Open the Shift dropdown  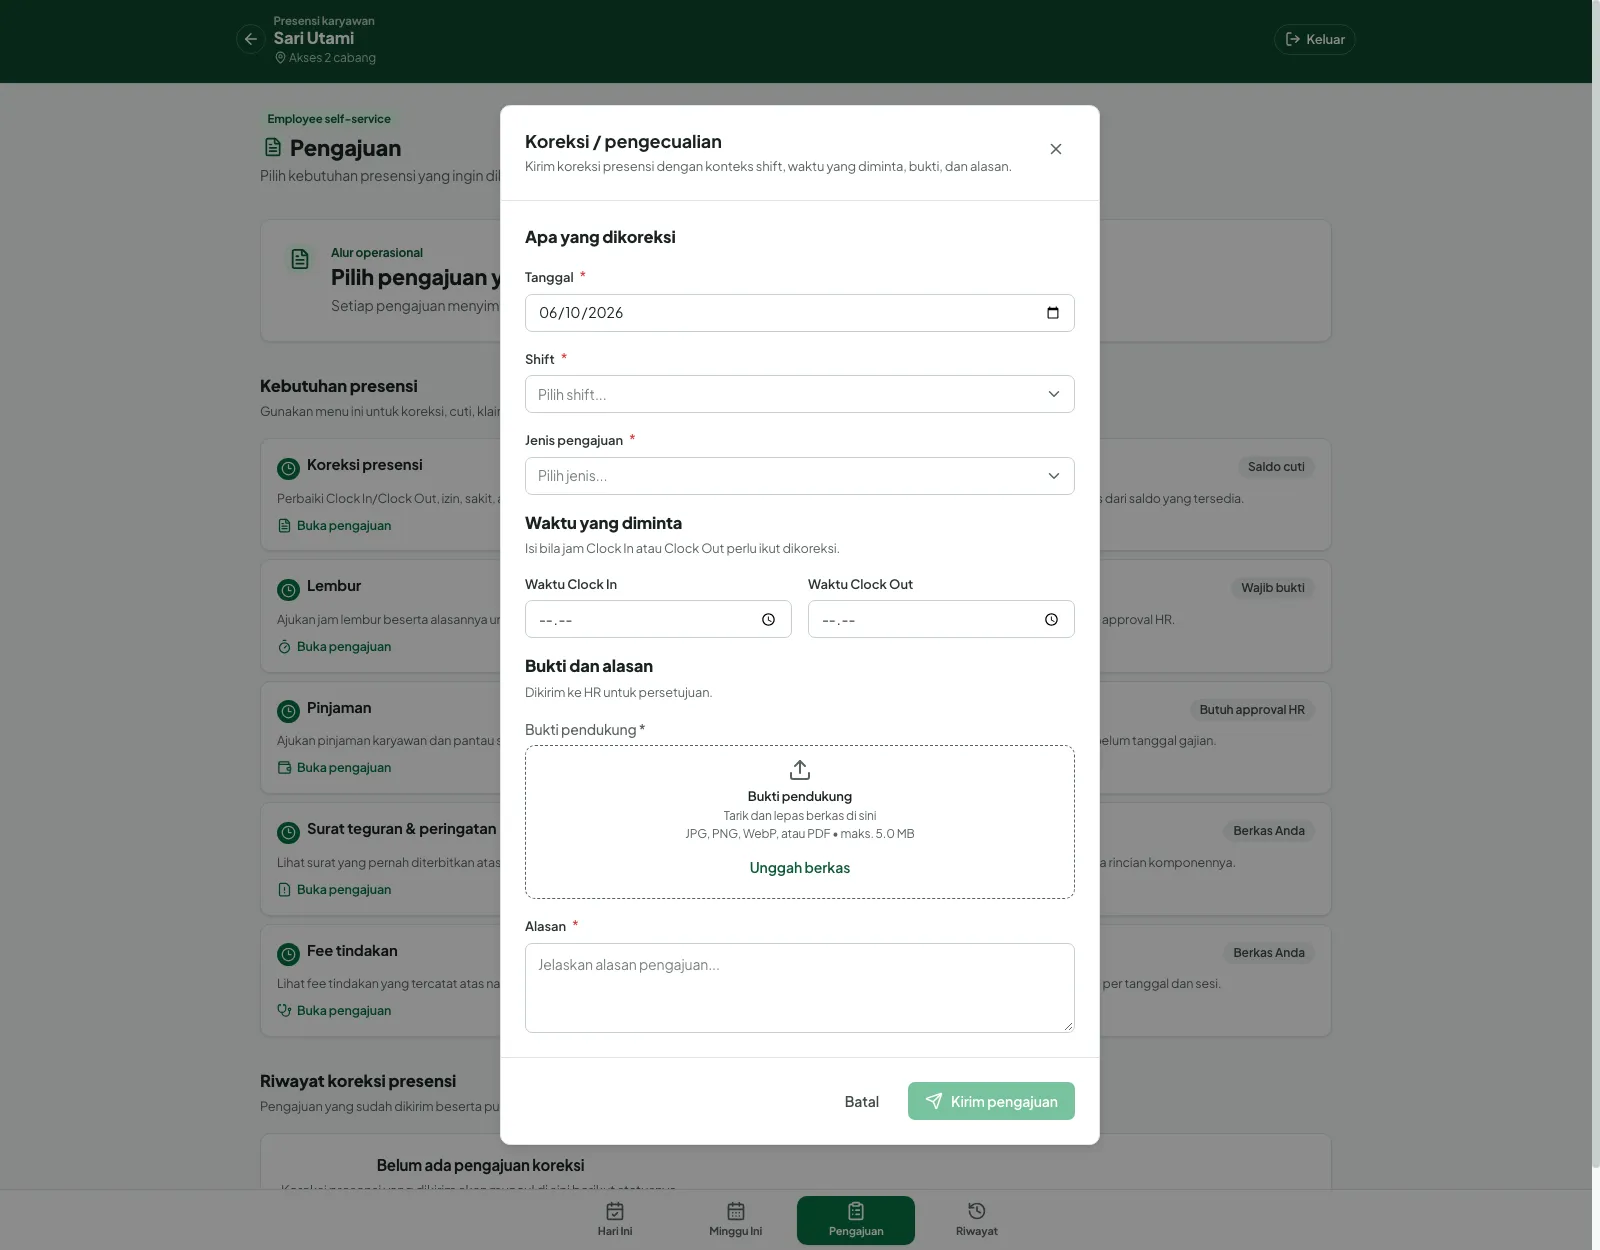(x=800, y=394)
